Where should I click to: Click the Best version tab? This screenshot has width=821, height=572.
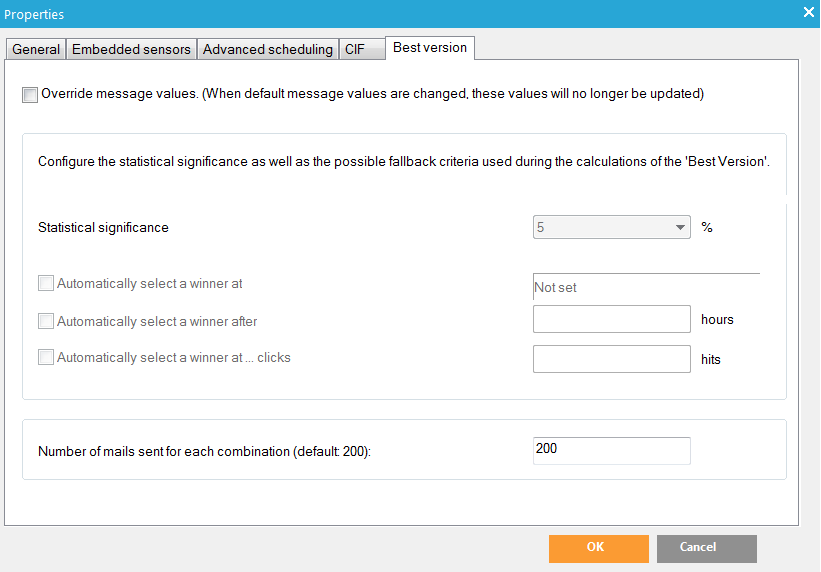point(430,47)
